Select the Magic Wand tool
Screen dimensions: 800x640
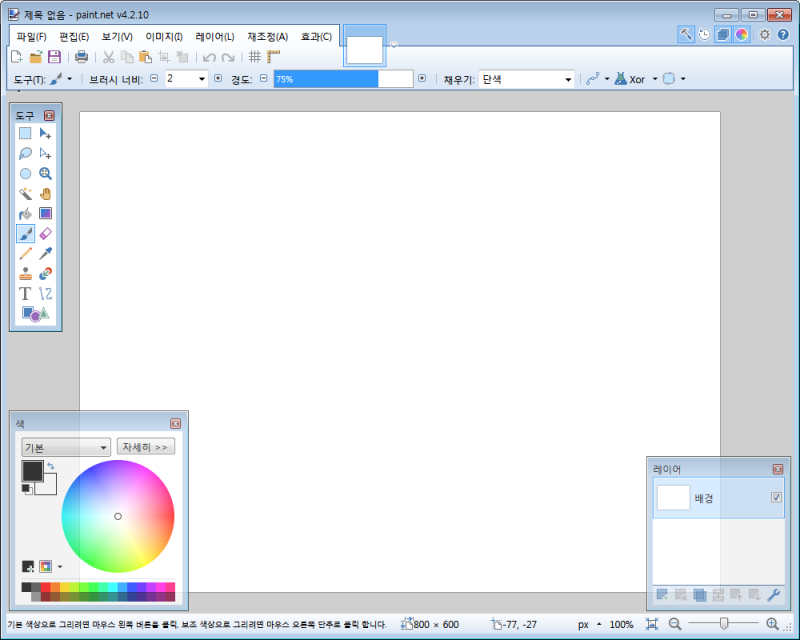[x=25, y=192]
